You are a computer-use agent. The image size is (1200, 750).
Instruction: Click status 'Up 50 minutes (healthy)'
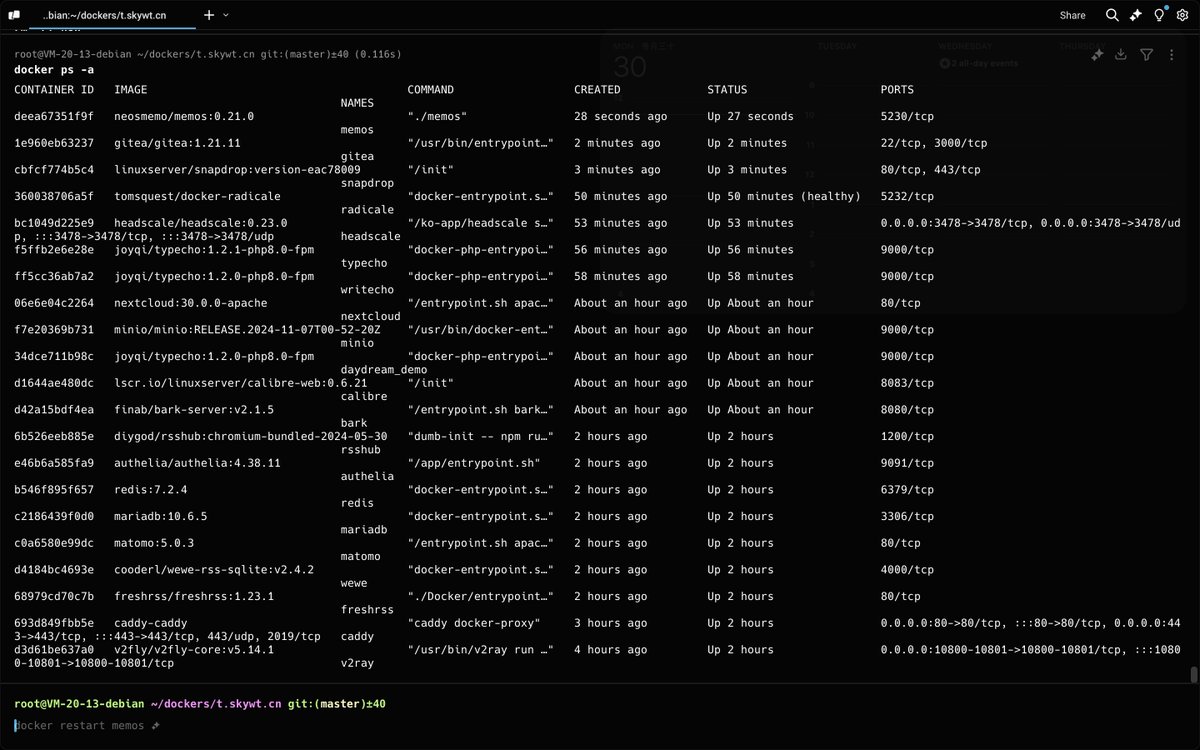click(784, 196)
